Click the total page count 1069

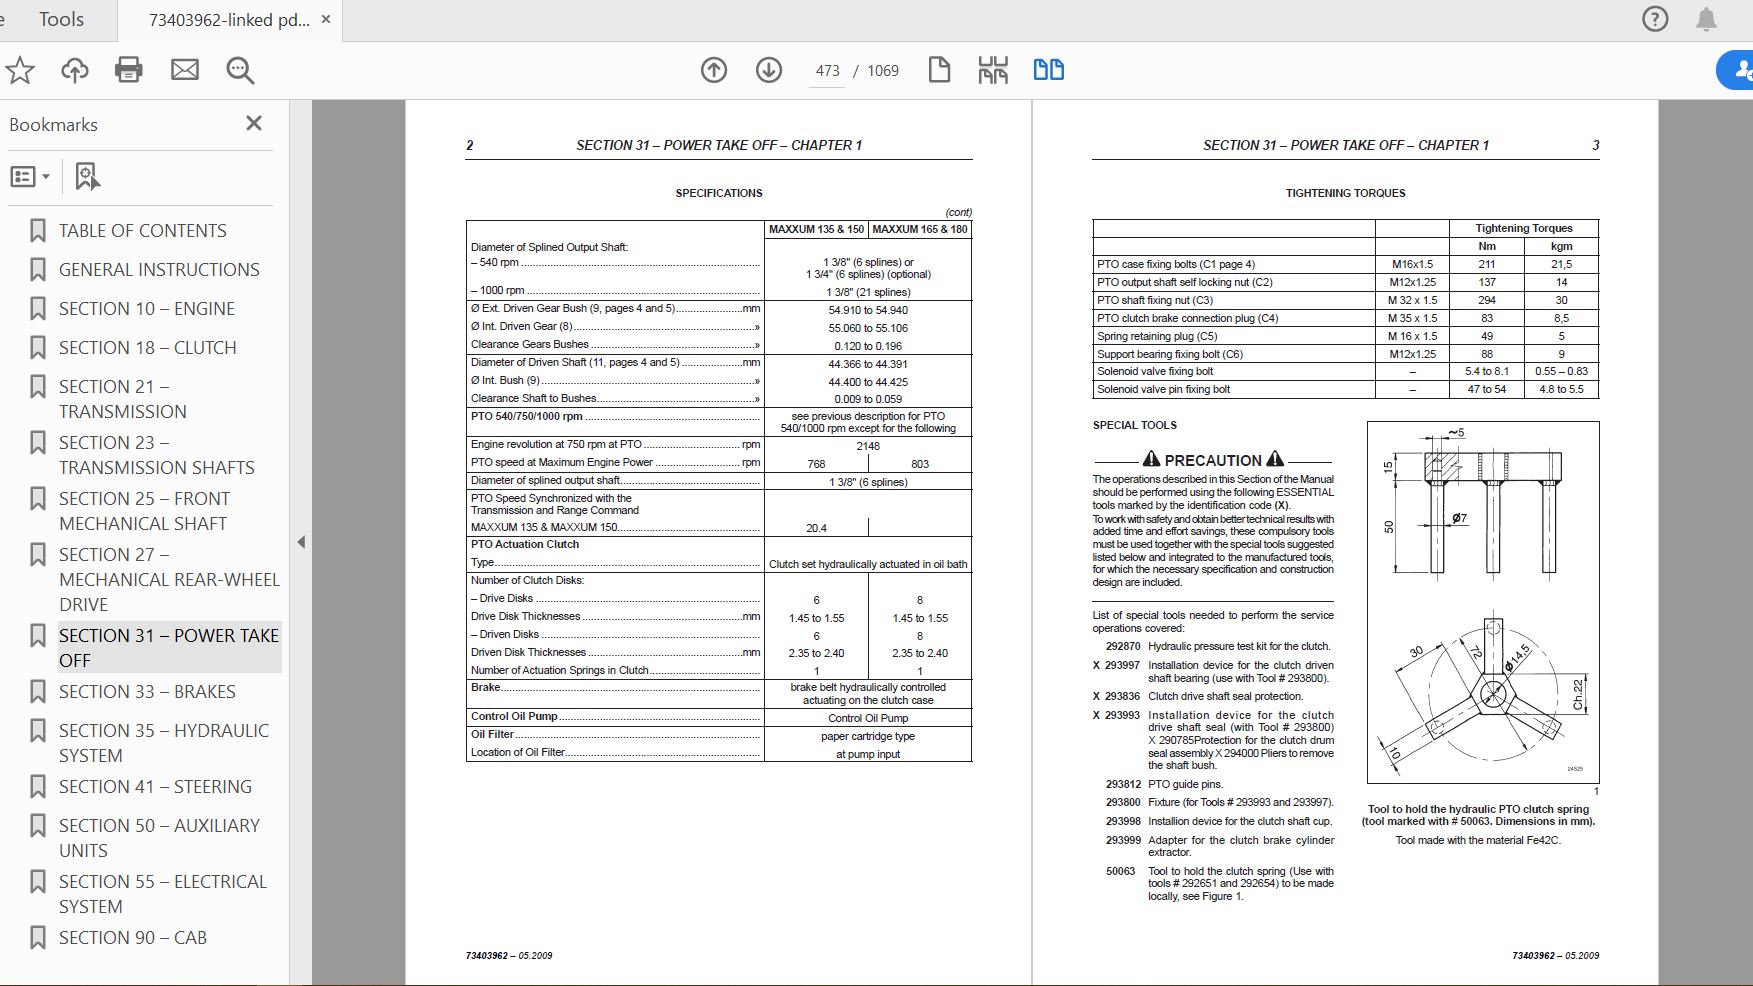883,71
